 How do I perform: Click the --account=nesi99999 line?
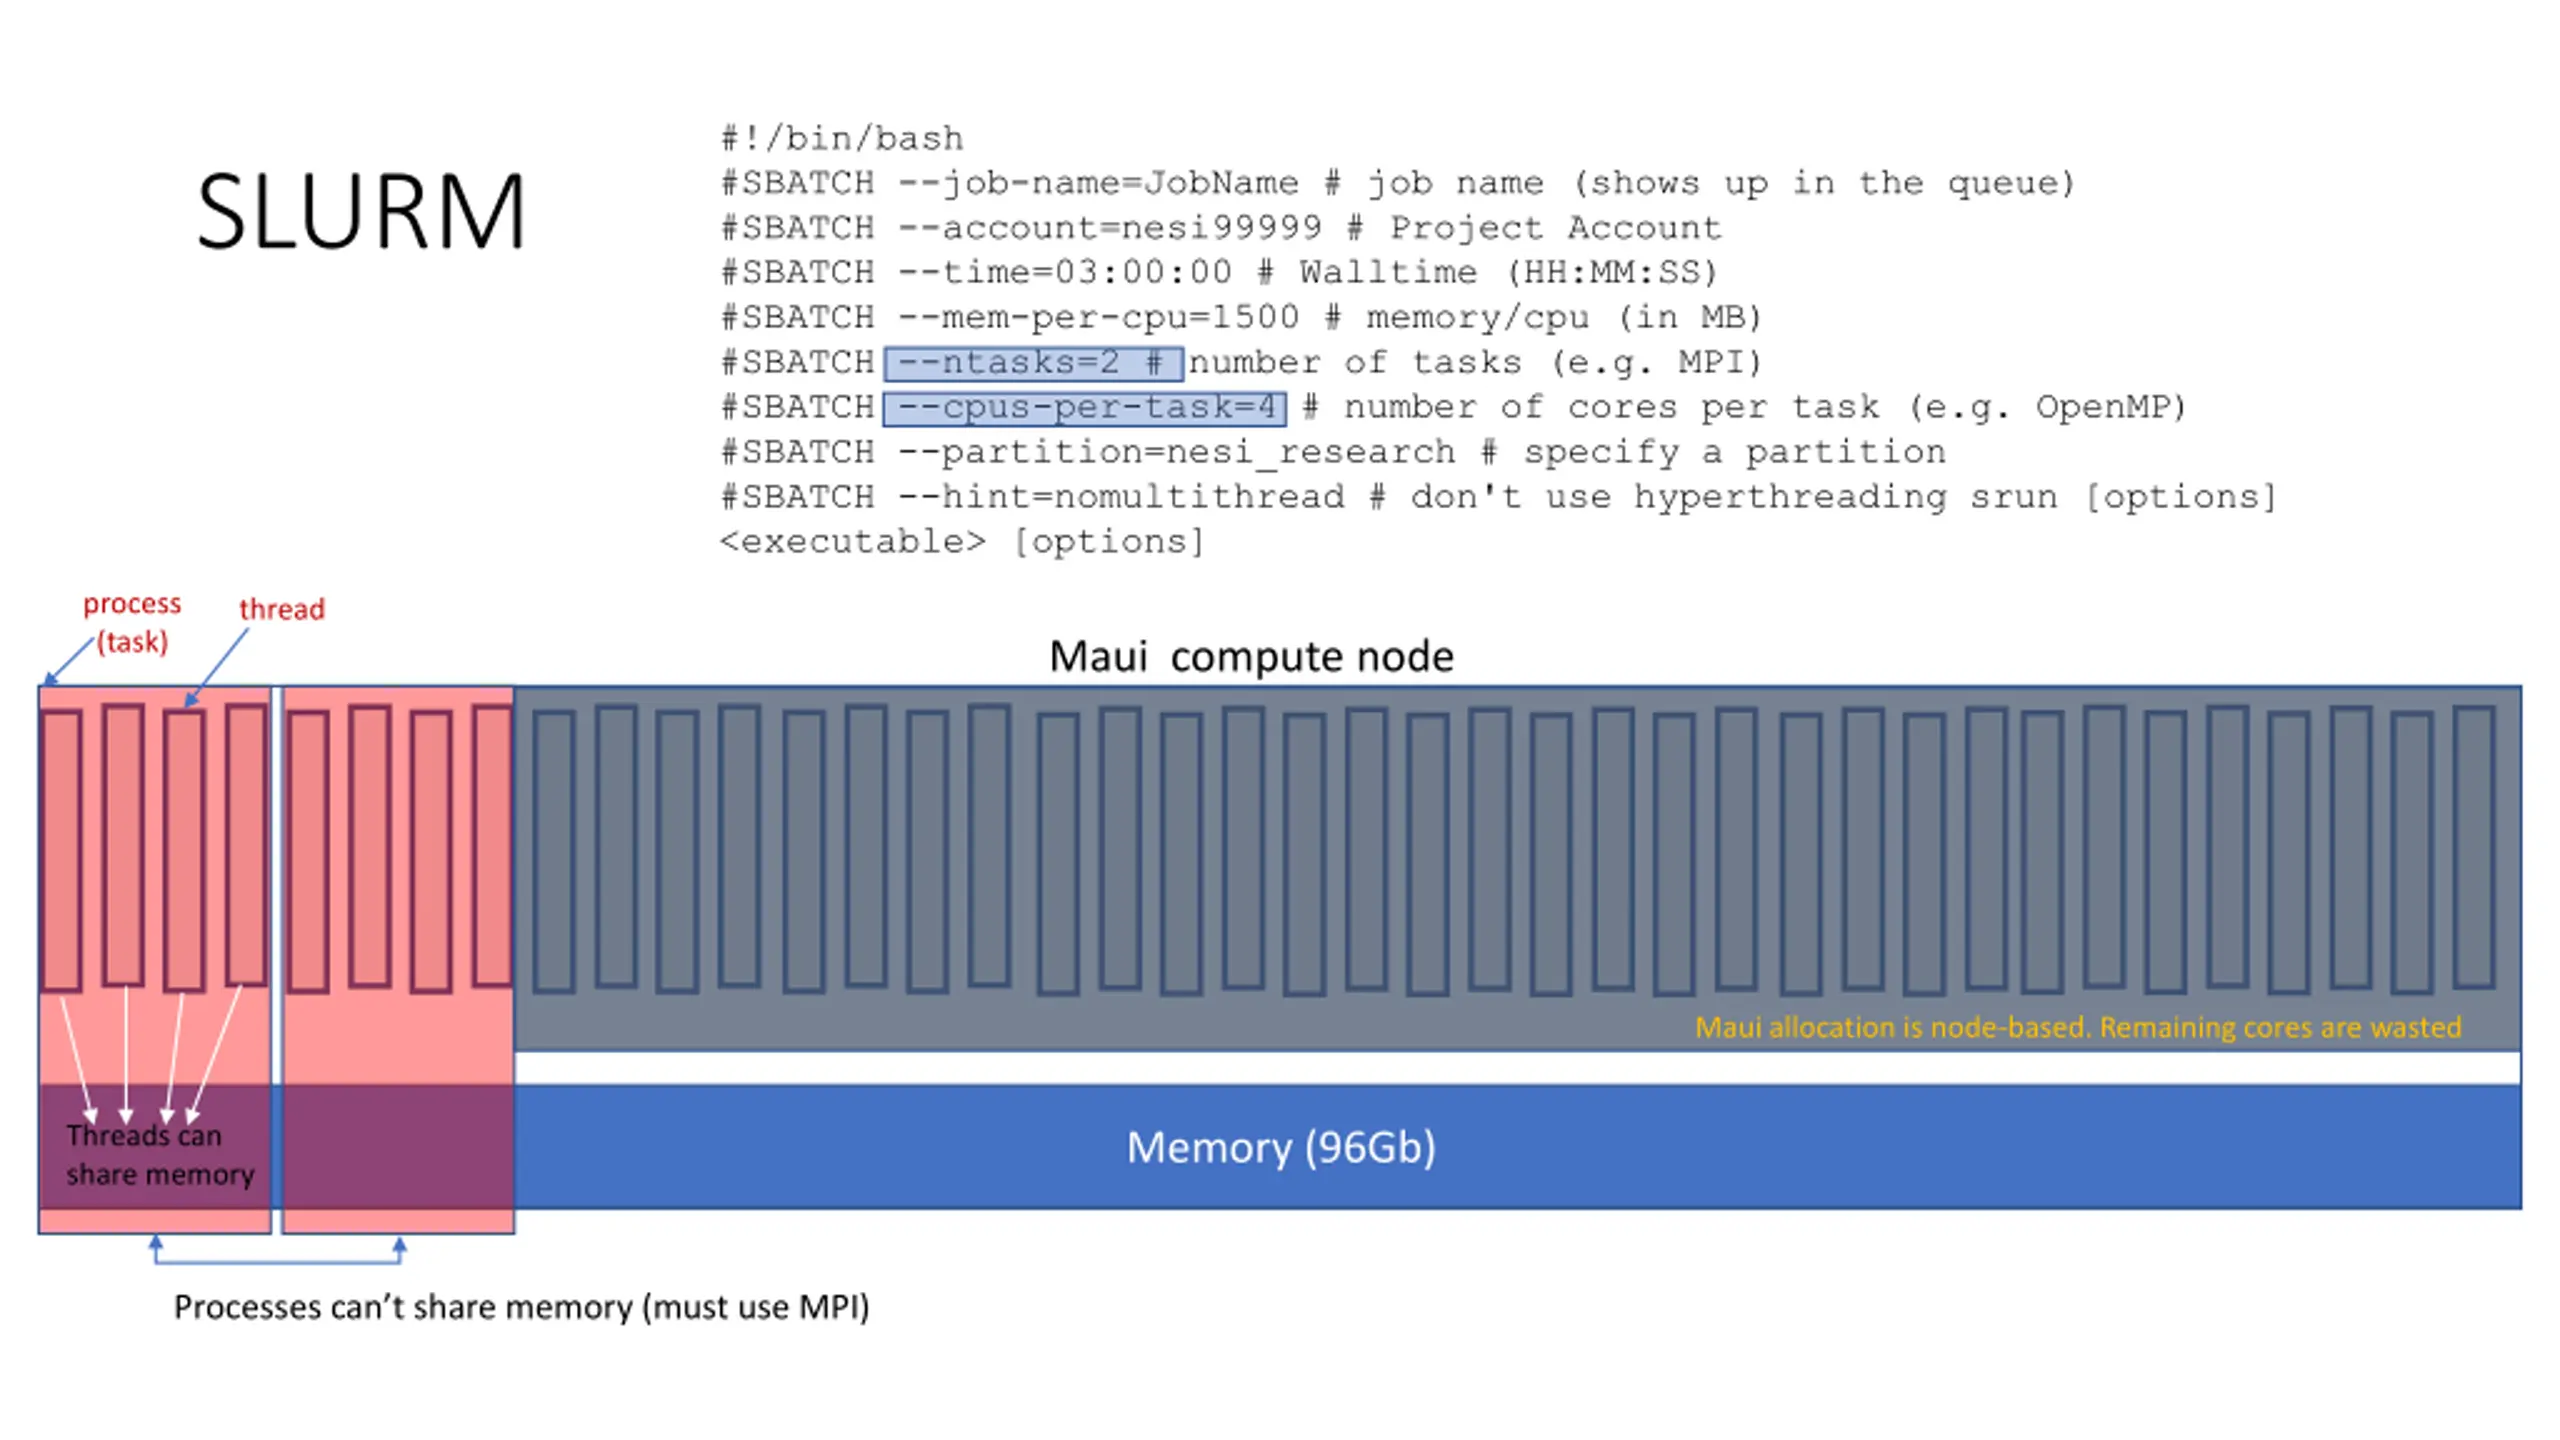[x=1221, y=228]
